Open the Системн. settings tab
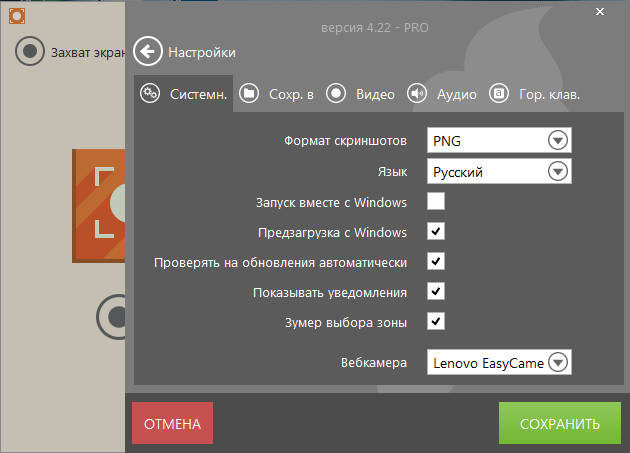The height and width of the screenshot is (453, 630). [184, 94]
